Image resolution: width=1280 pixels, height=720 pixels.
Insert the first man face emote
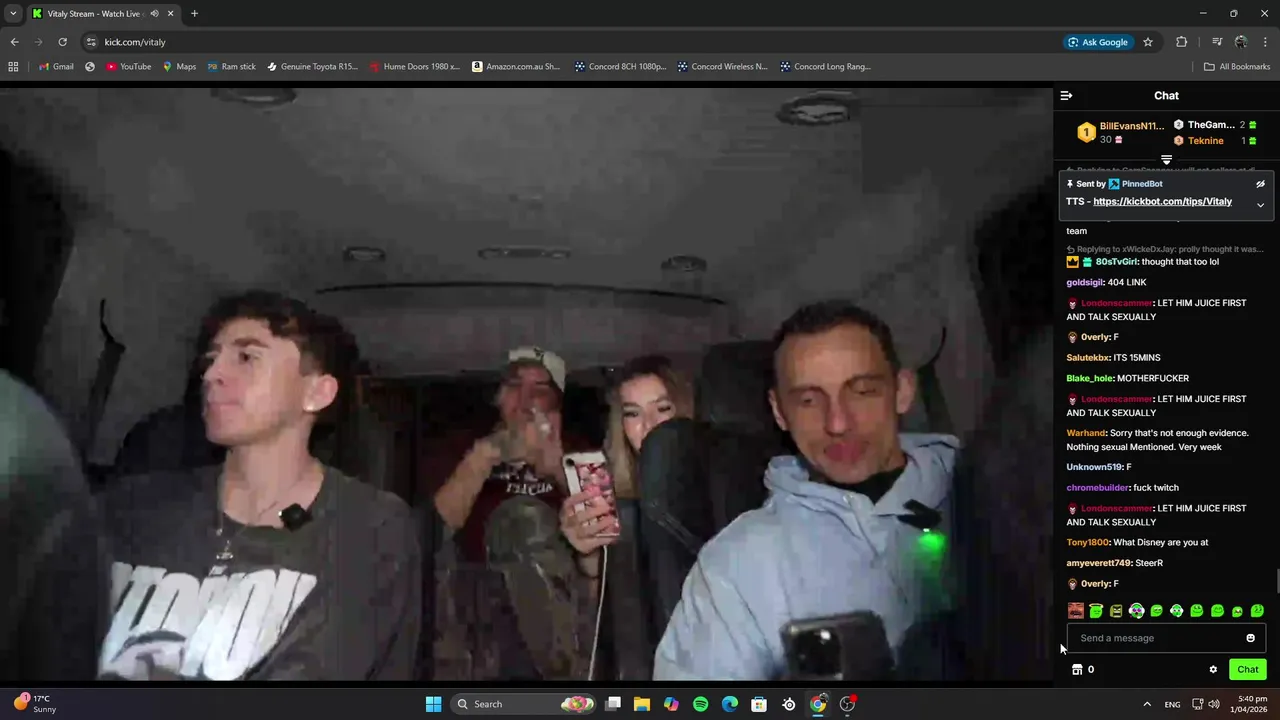click(x=1076, y=611)
